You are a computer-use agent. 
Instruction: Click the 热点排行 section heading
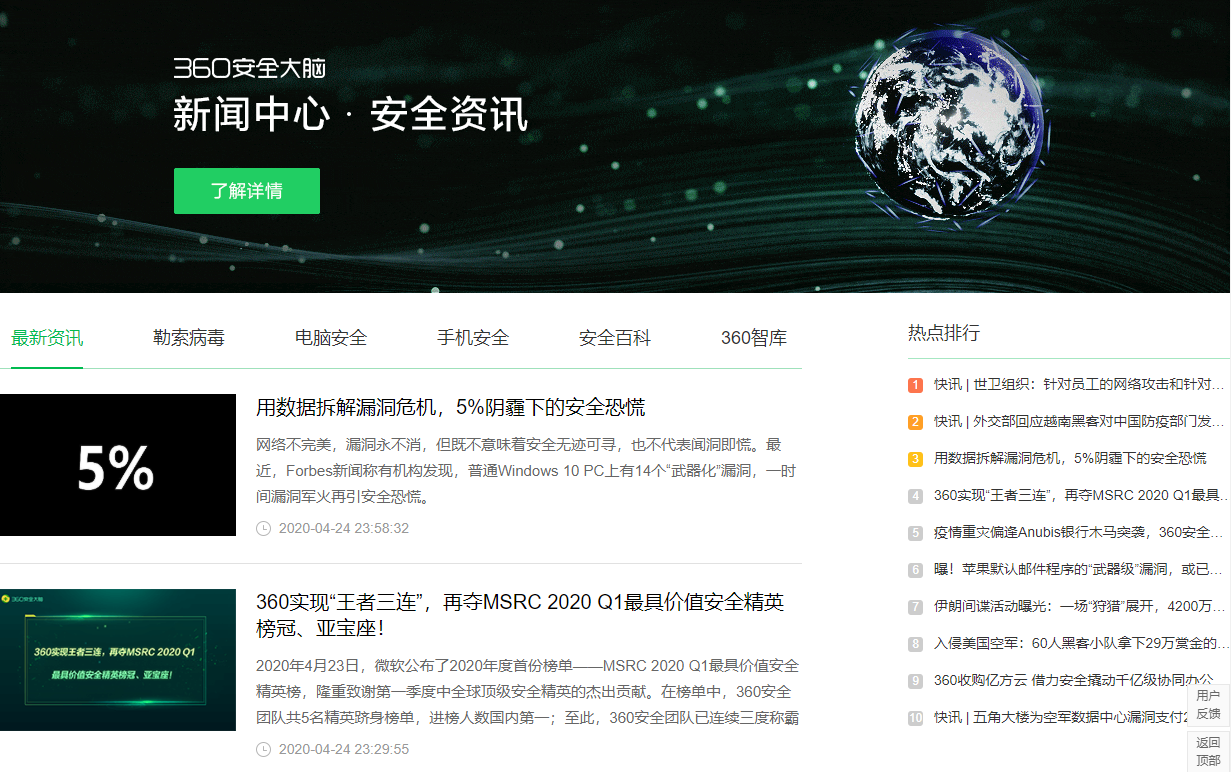(944, 333)
